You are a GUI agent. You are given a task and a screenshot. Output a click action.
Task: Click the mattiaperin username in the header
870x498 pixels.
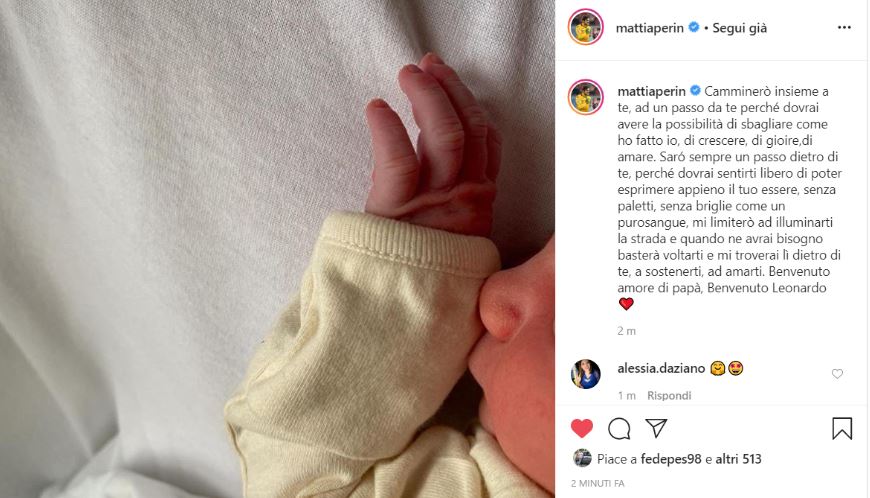(x=650, y=28)
